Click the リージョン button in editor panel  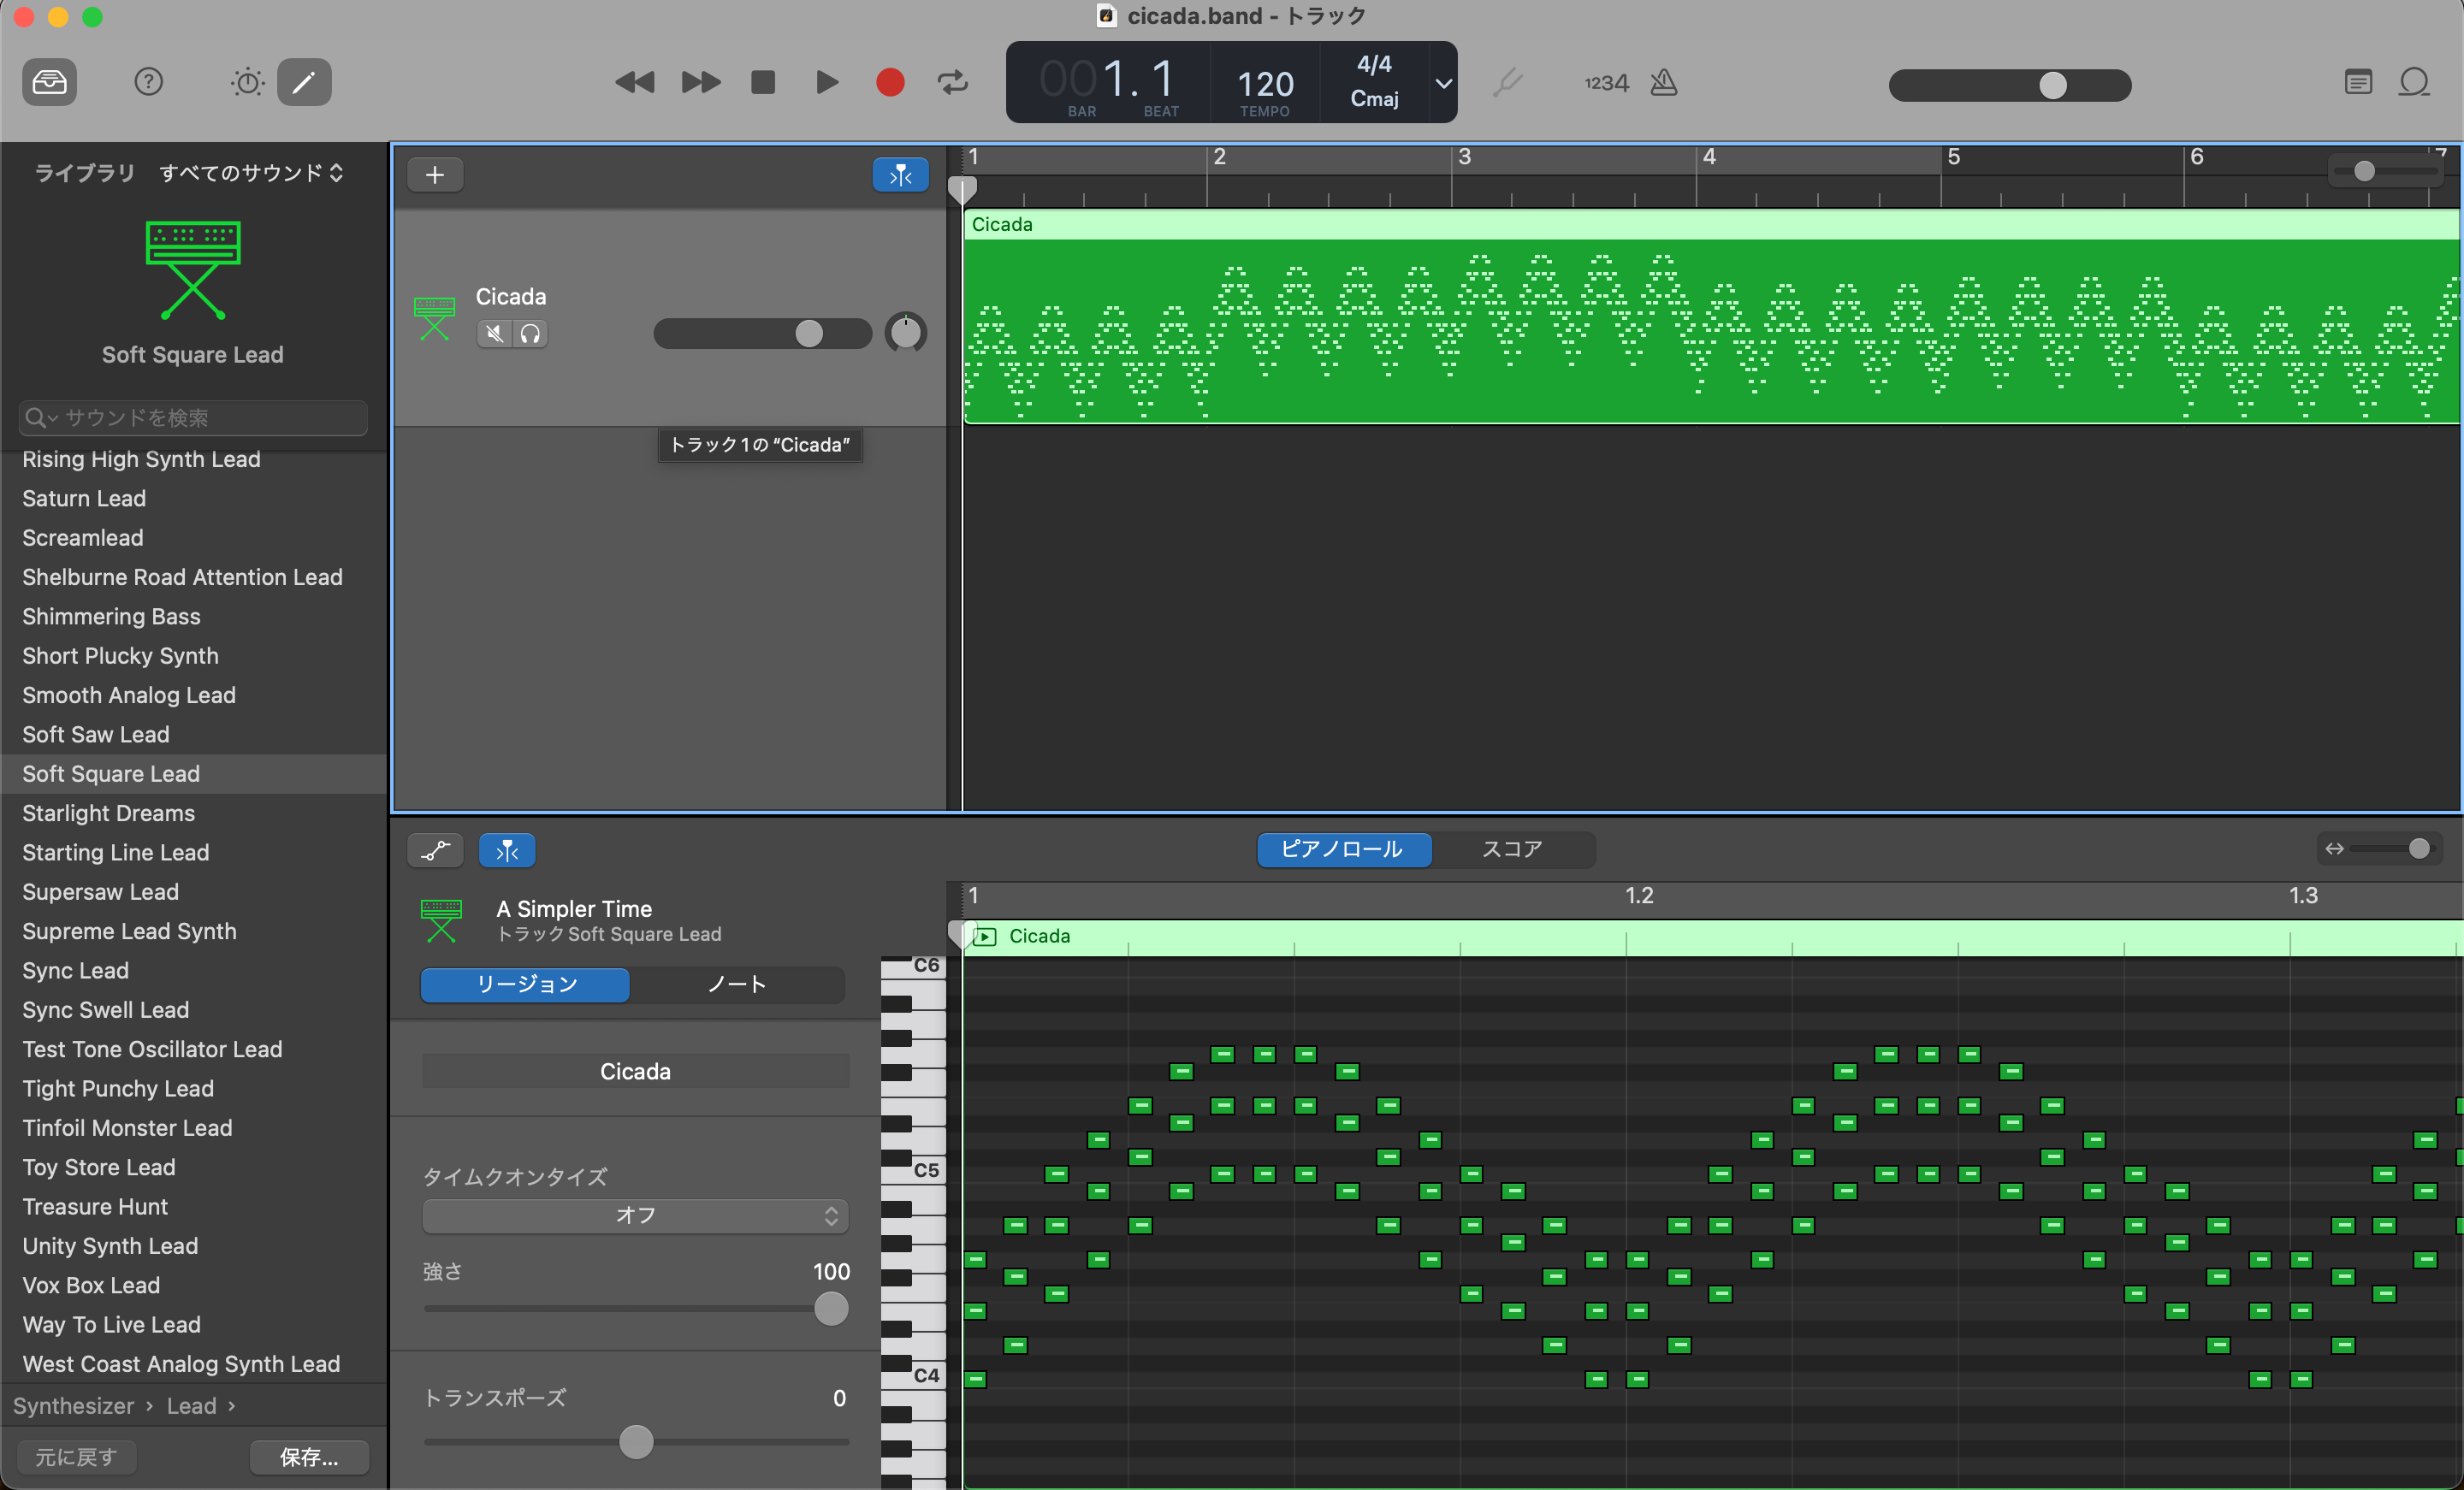tap(526, 985)
